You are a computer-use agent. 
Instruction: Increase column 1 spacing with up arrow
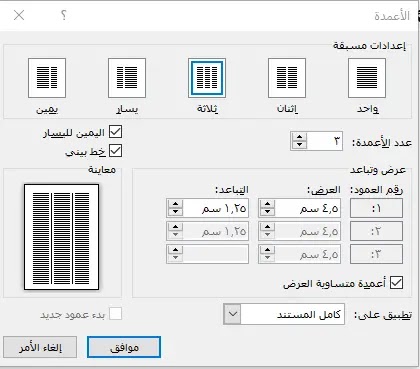point(175,204)
